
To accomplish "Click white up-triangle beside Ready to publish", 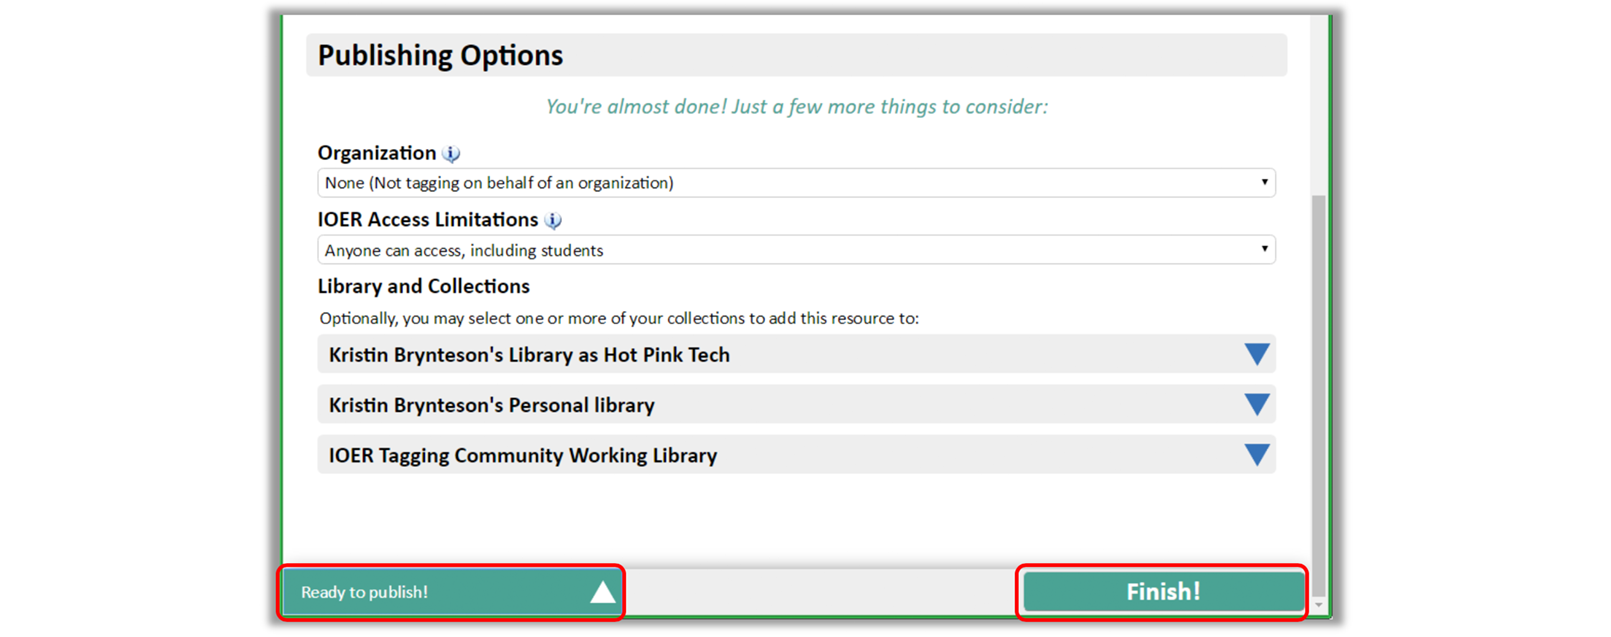I will click(602, 592).
